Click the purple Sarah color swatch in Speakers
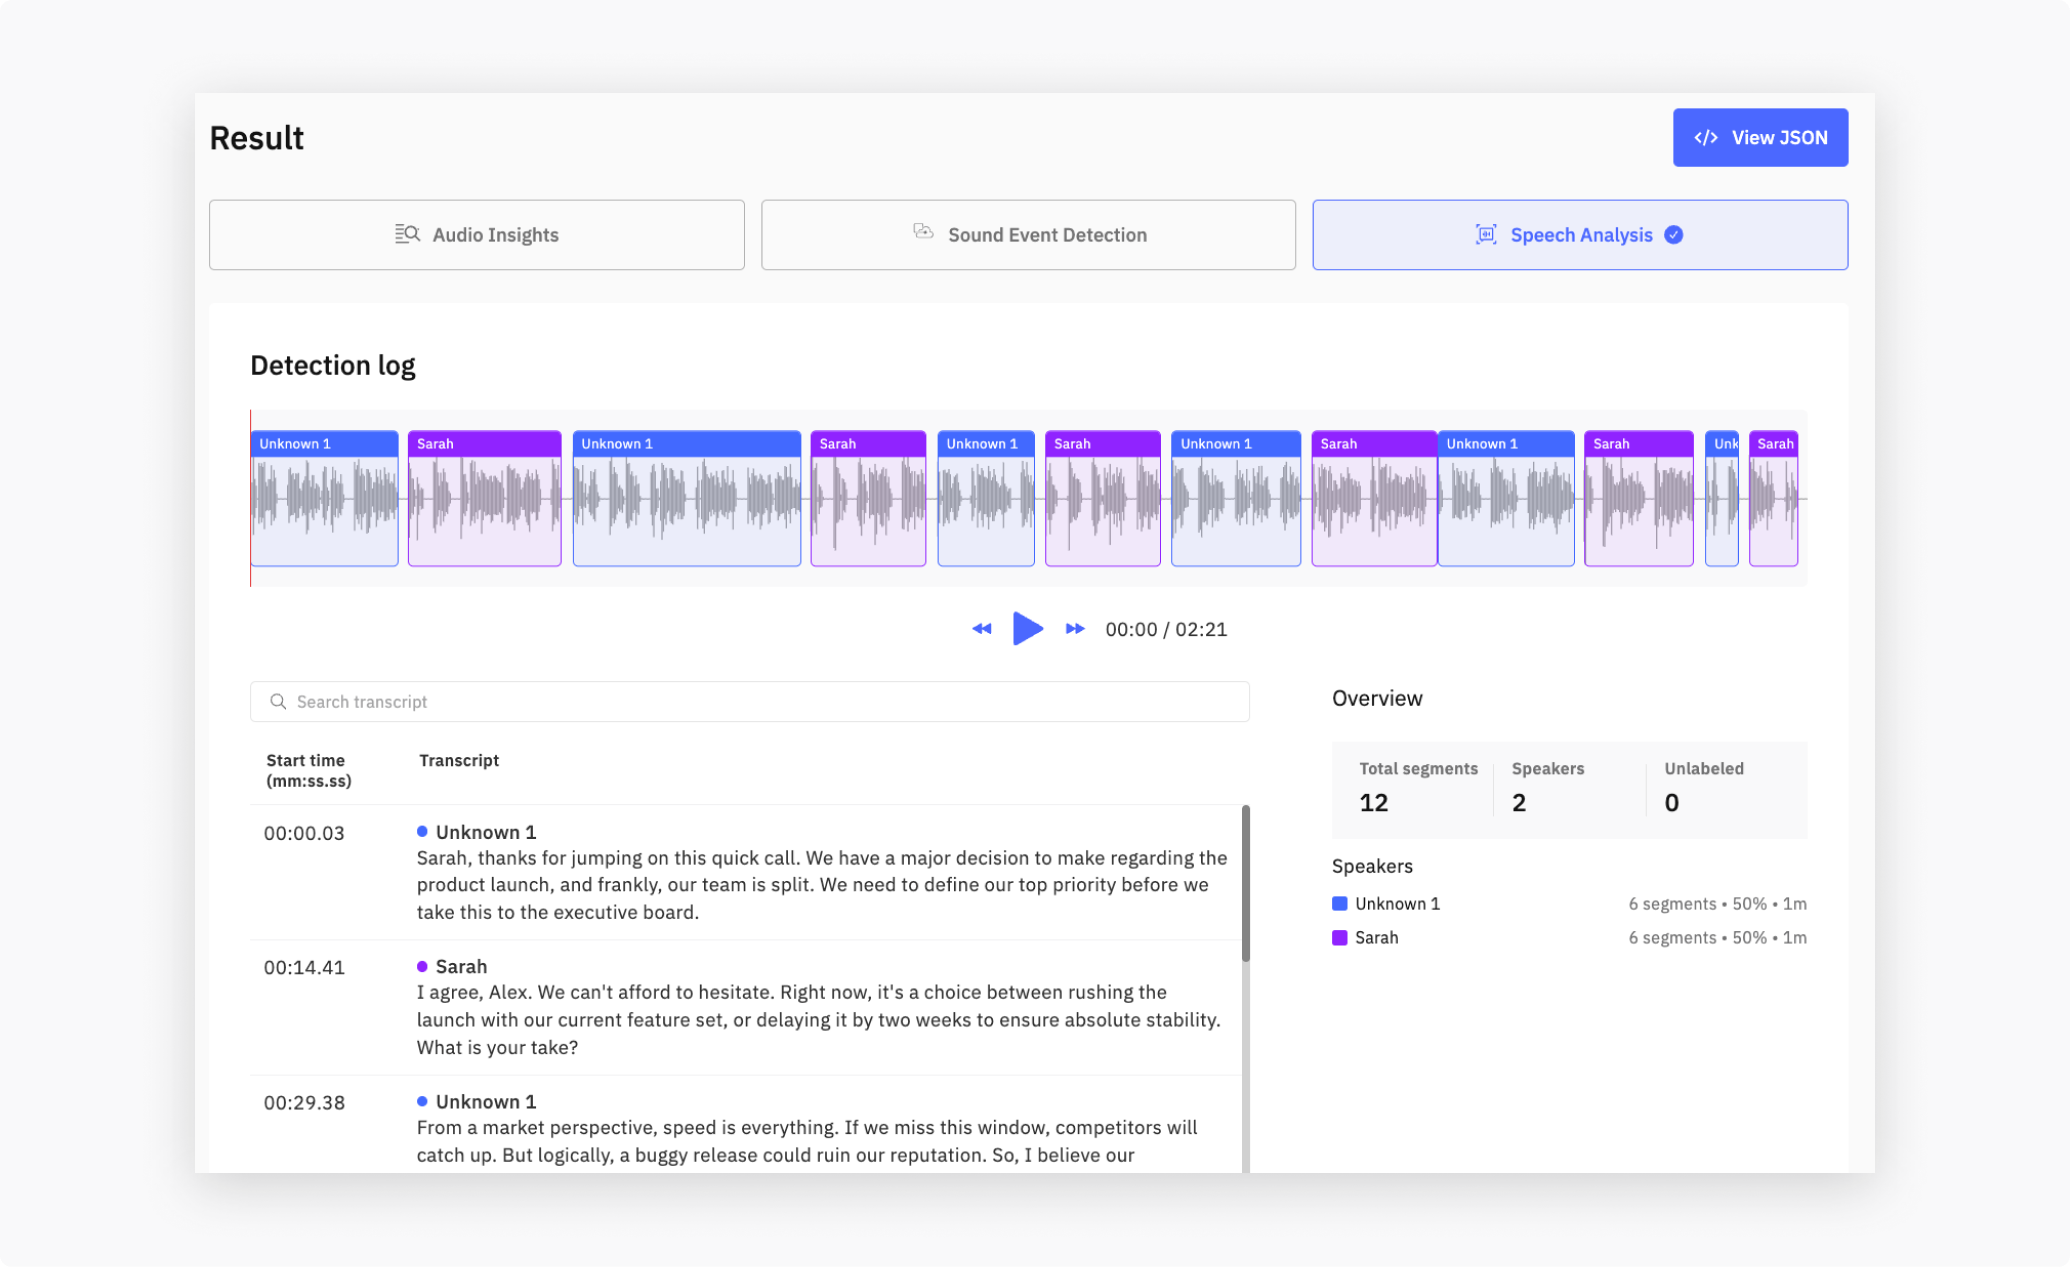2070x1267 pixels. pos(1340,938)
